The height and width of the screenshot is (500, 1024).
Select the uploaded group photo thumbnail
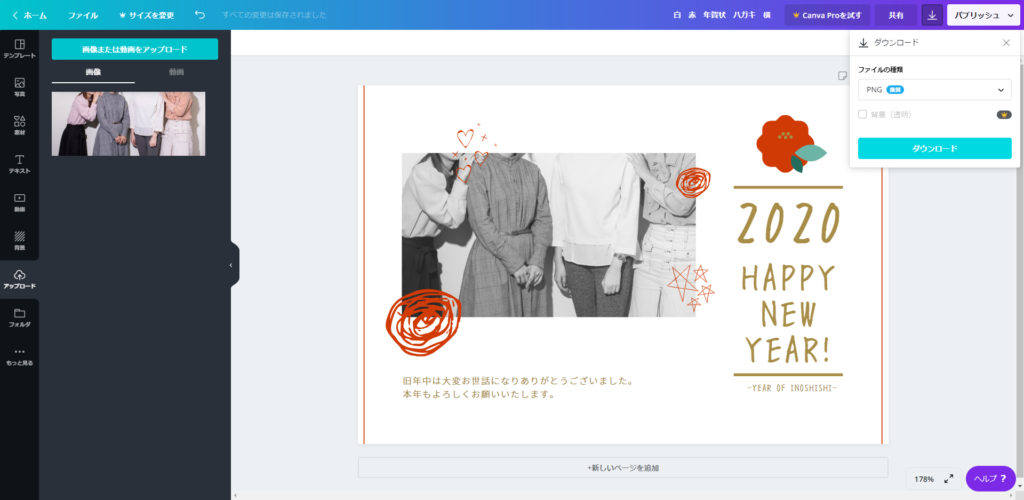point(128,124)
